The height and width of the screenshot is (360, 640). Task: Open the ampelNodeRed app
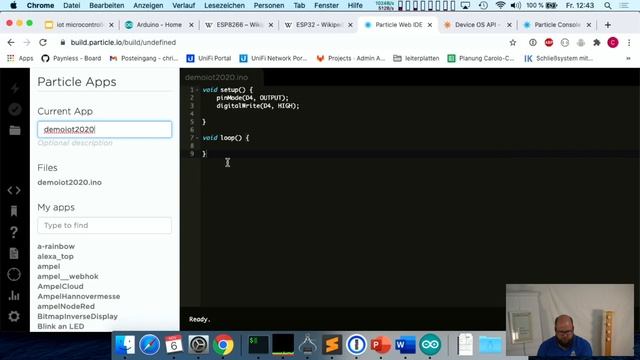pyautogui.click(x=66, y=307)
